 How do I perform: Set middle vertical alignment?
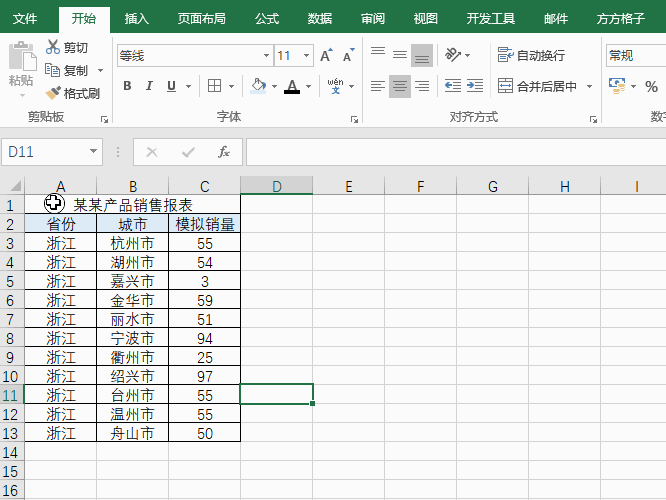[400, 55]
